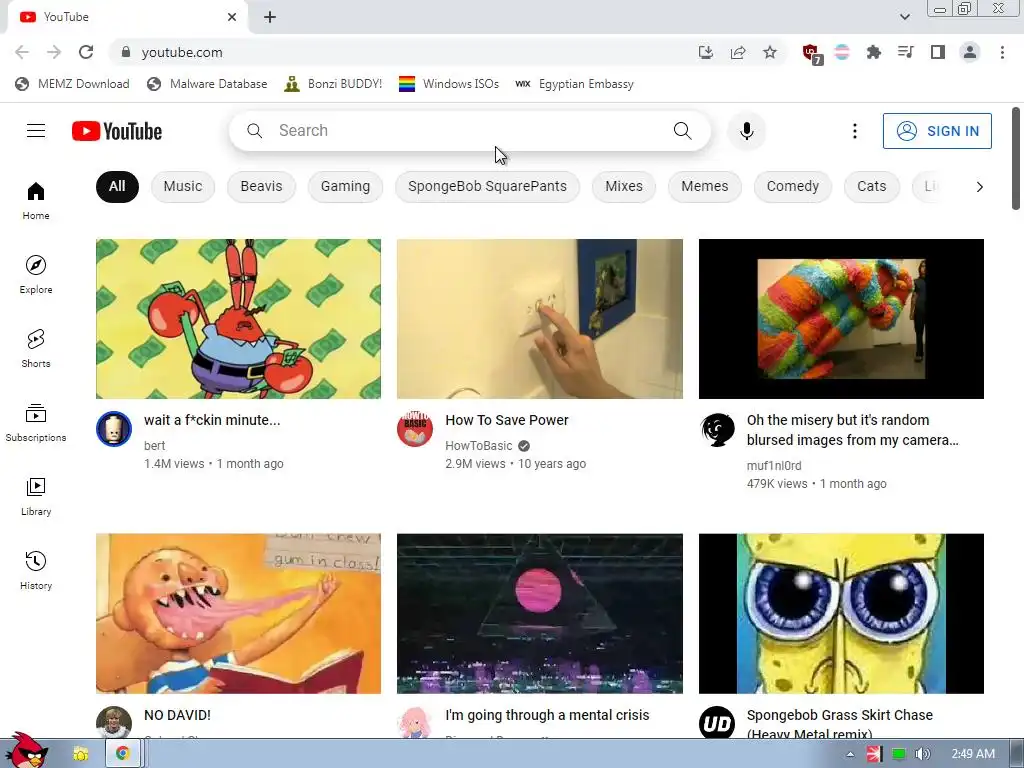Open YouTube settings three-dot menu

pyautogui.click(x=854, y=131)
